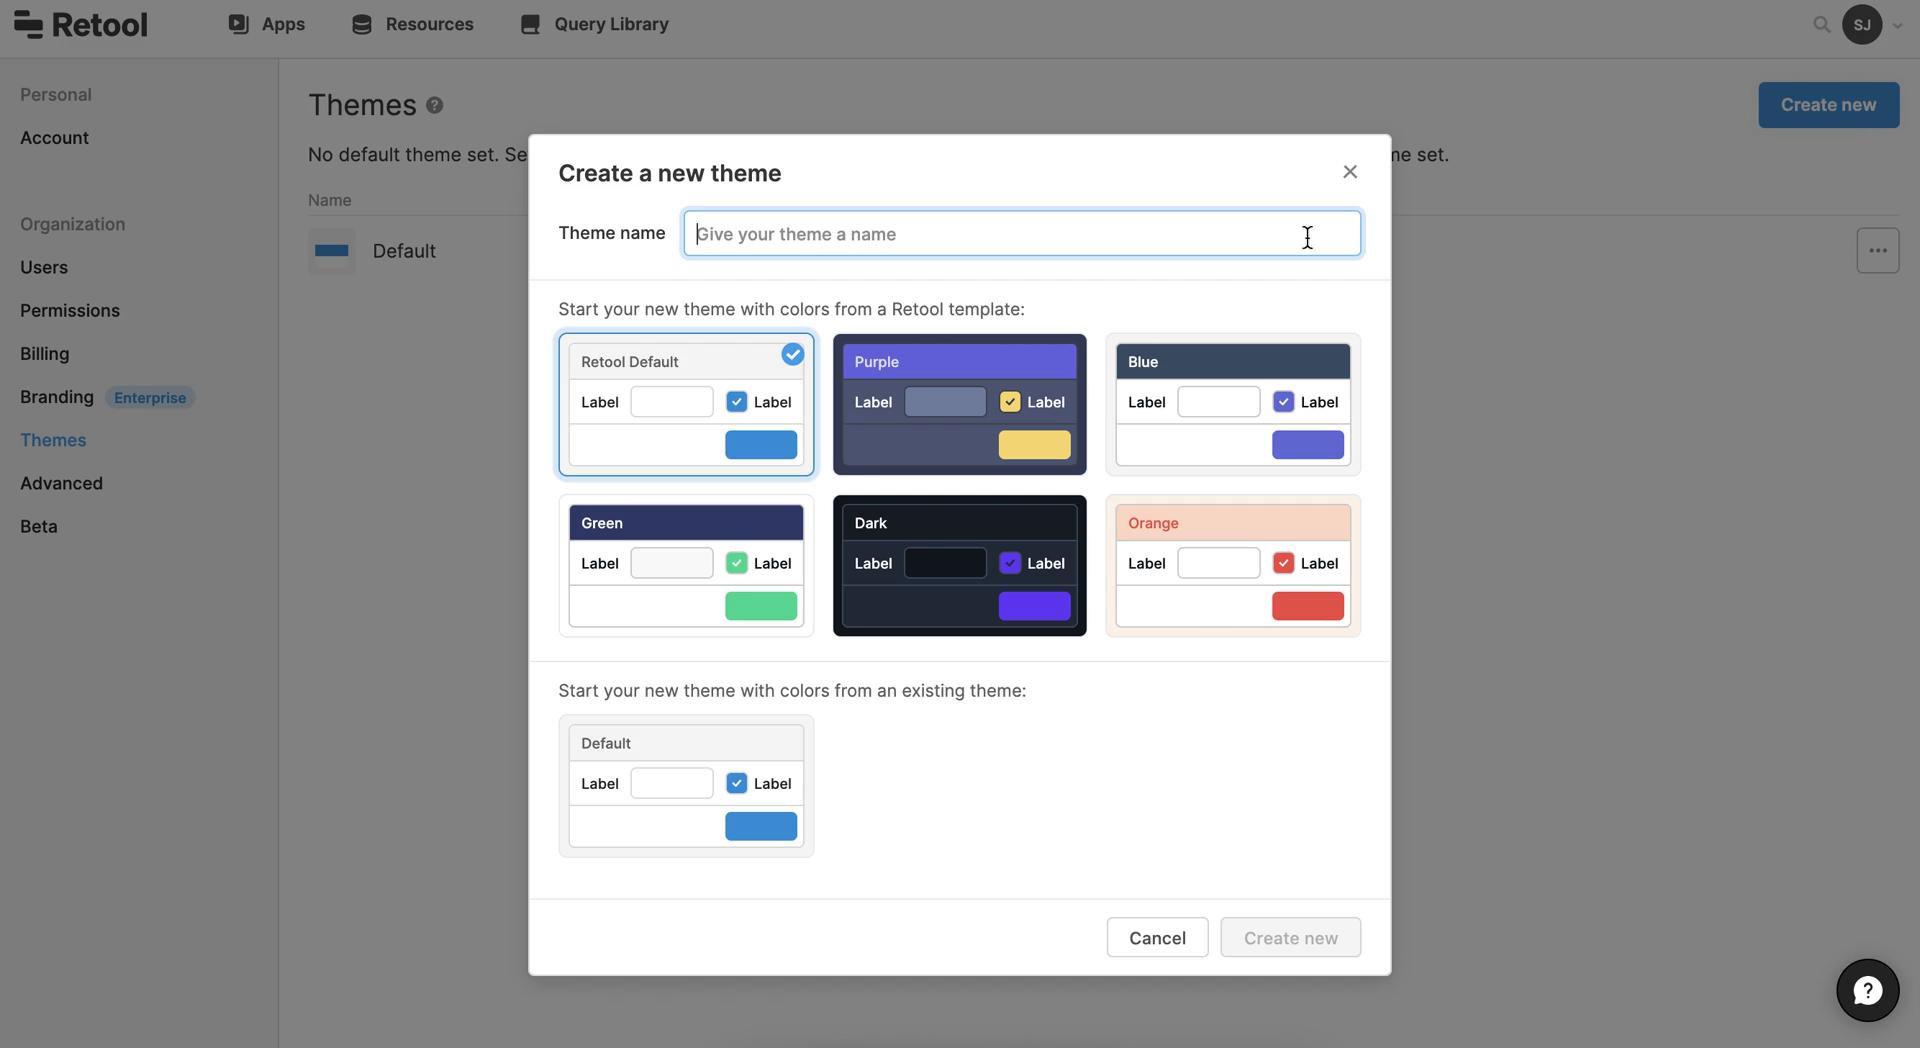
Task: Click the search magnifier icon
Action: tap(1821, 24)
